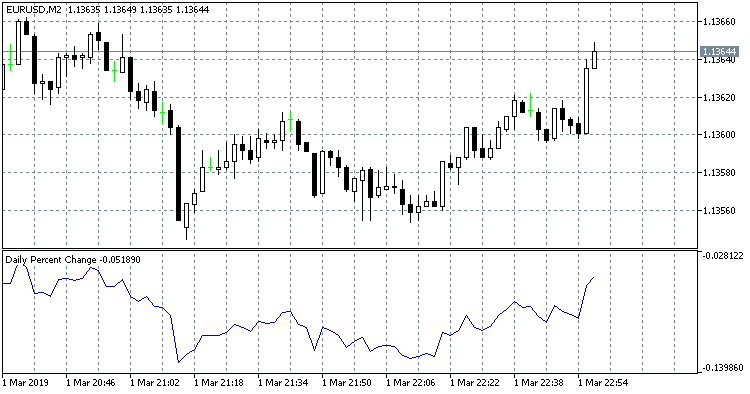Click the 1 Mar 22:06 time label
This screenshot has height=394, width=750.
click(x=410, y=383)
